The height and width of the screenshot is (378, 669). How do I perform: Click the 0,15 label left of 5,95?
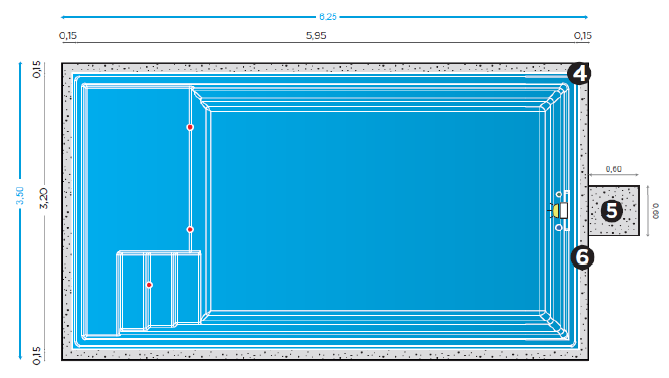click(68, 35)
